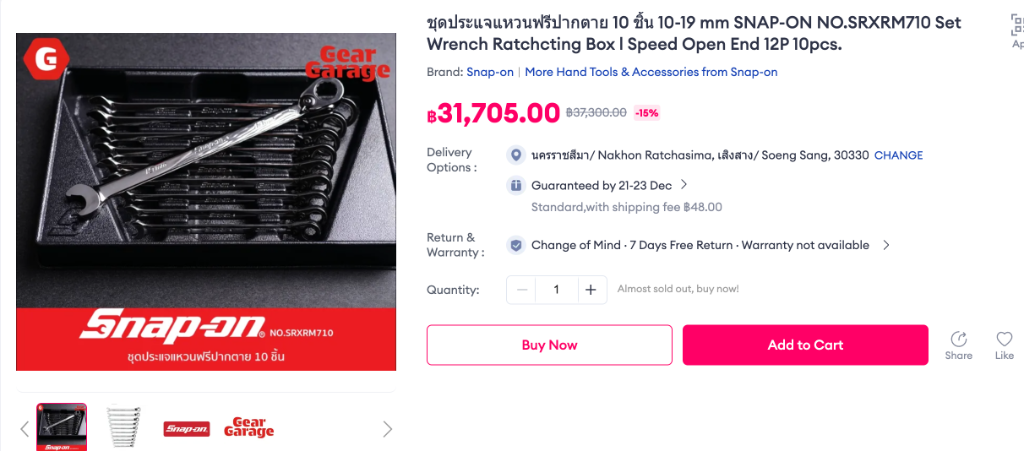The image size is (1024, 451).
Task: Click the Share icon
Action: click(958, 339)
